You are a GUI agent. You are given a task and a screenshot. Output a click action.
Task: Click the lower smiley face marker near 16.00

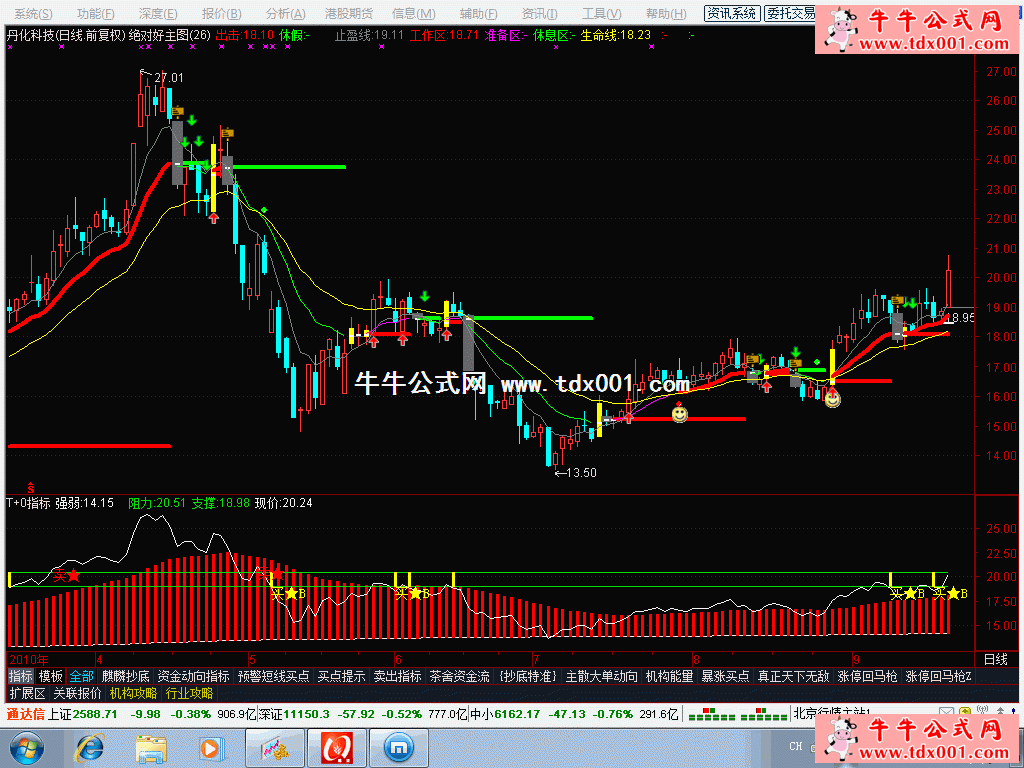click(x=832, y=398)
